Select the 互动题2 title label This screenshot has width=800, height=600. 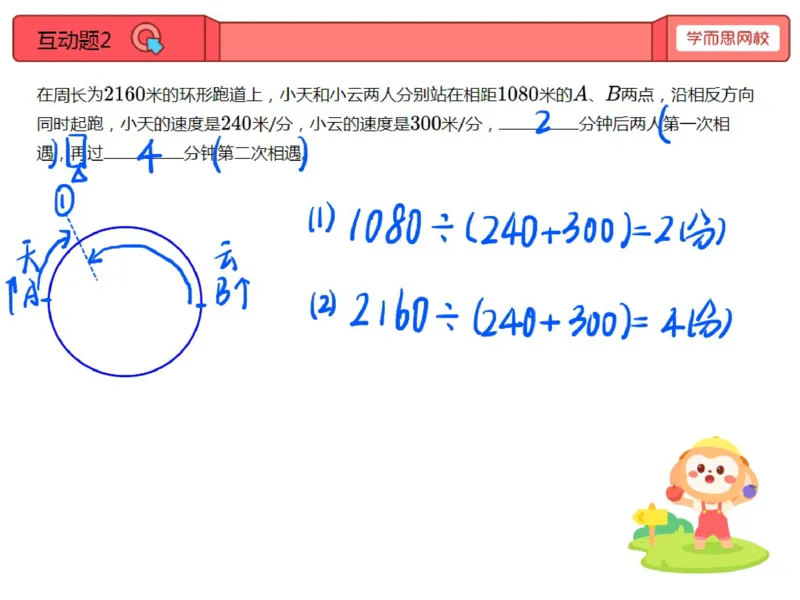point(74,40)
